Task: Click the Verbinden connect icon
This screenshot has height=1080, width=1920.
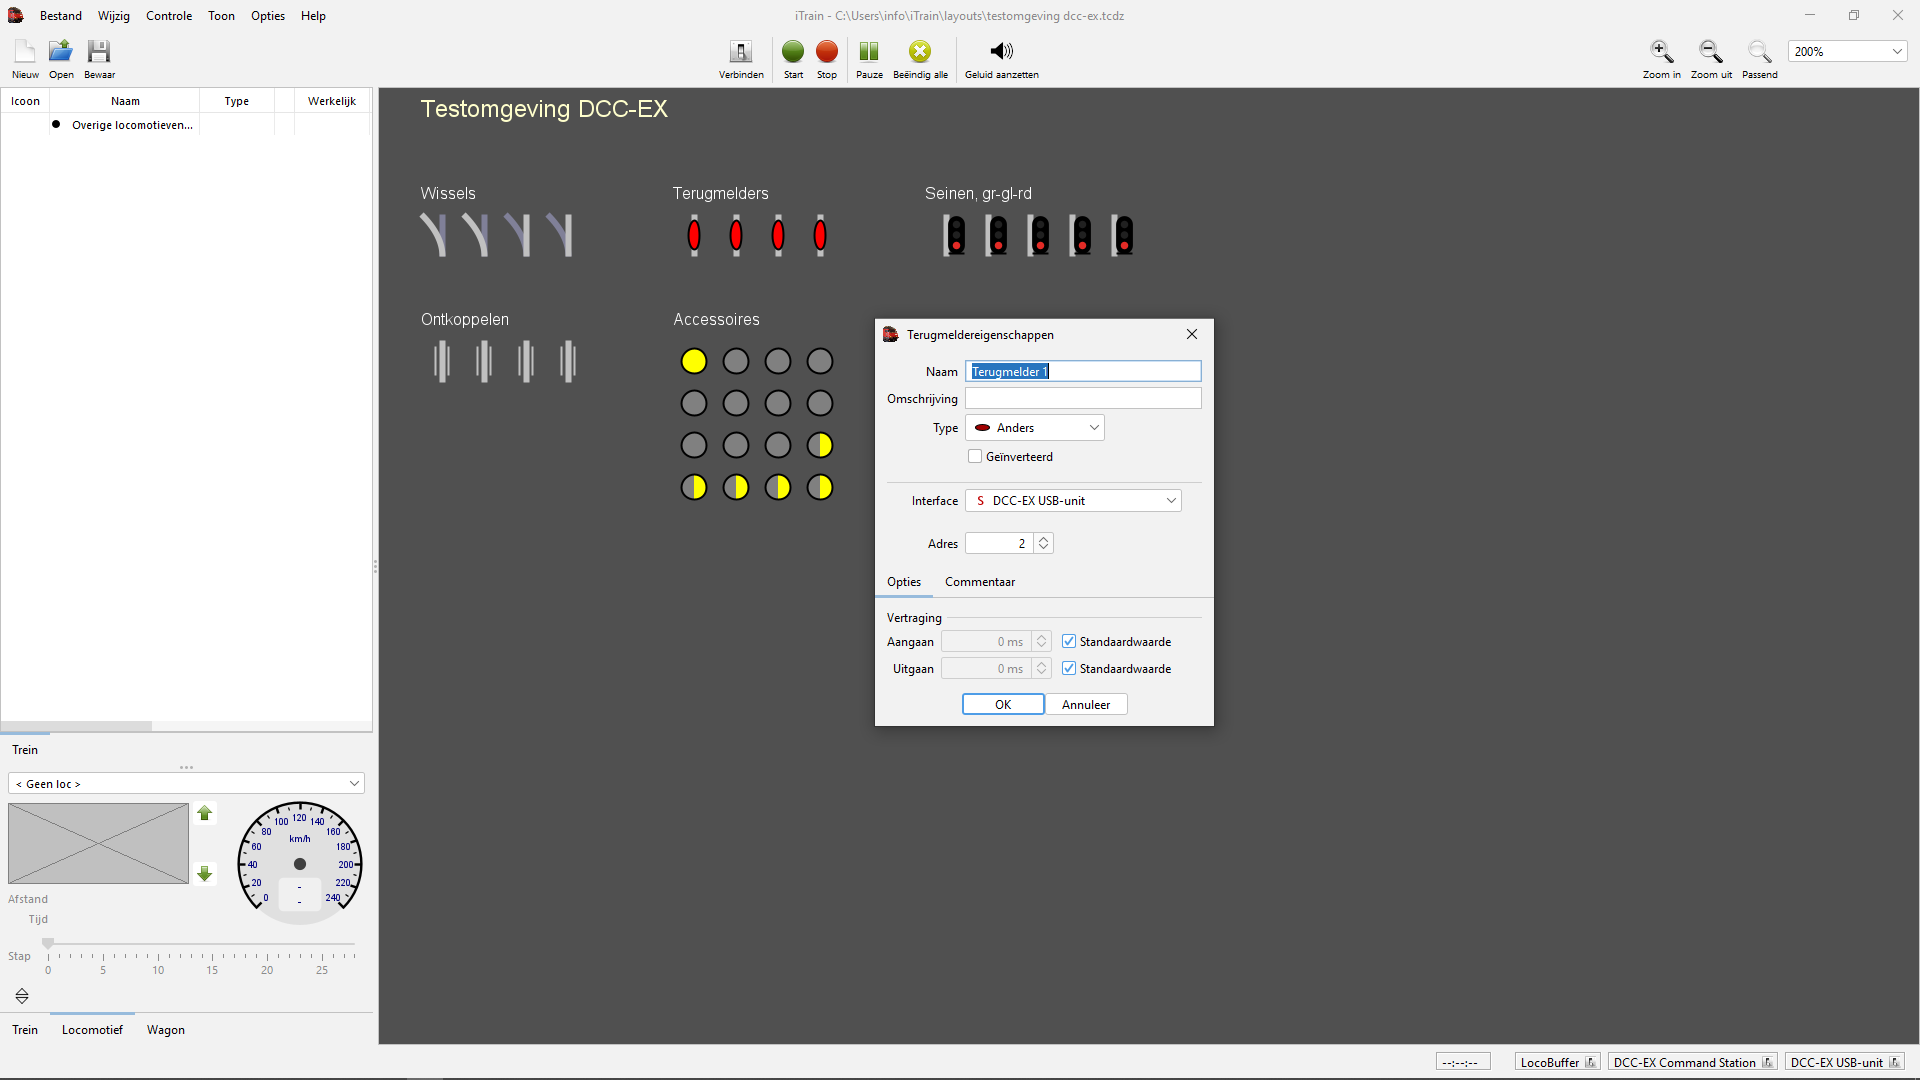Action: coord(740,52)
